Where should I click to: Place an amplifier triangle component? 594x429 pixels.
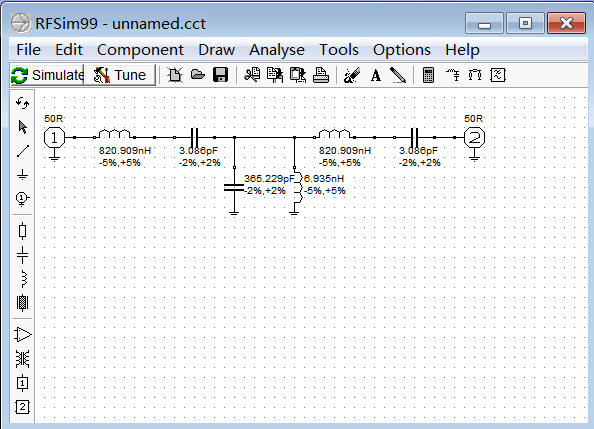click(23, 335)
